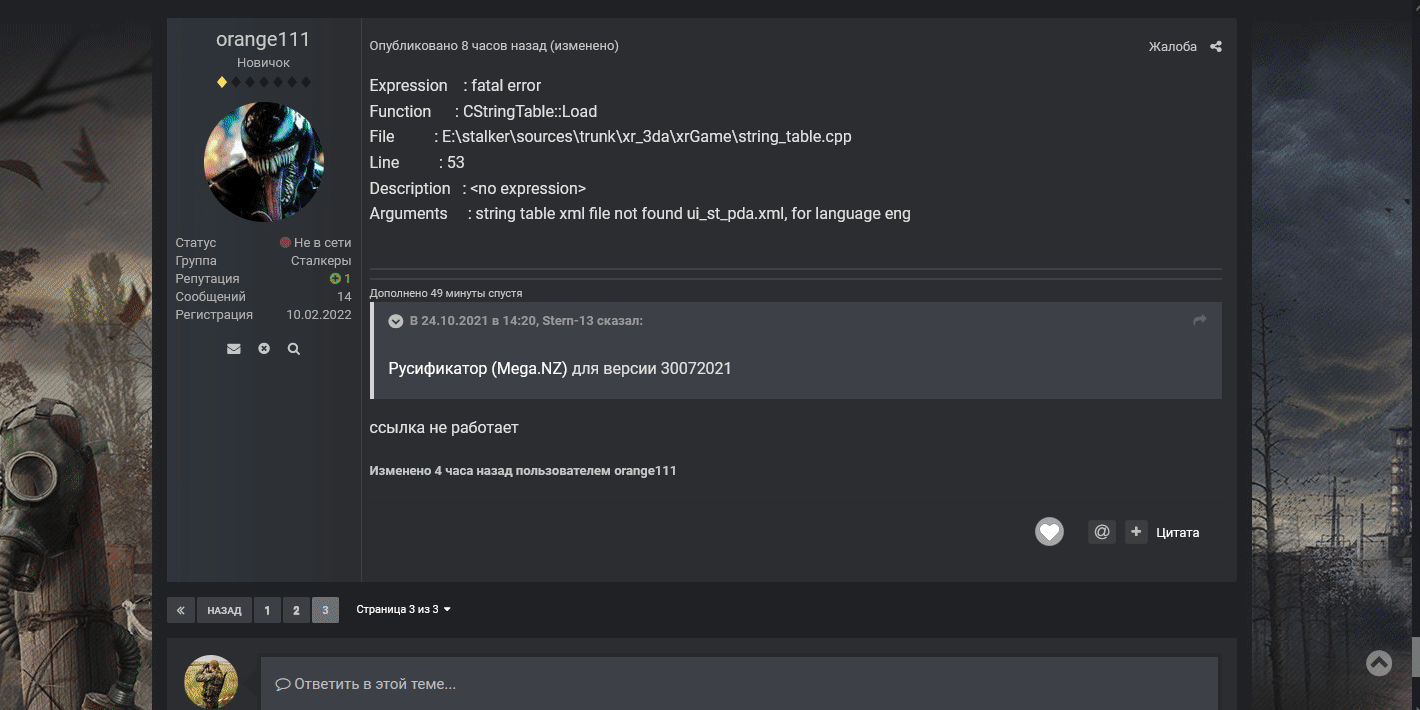Open the Страница 3 из 3 page dropdown
The image size is (1420, 710).
click(402, 609)
